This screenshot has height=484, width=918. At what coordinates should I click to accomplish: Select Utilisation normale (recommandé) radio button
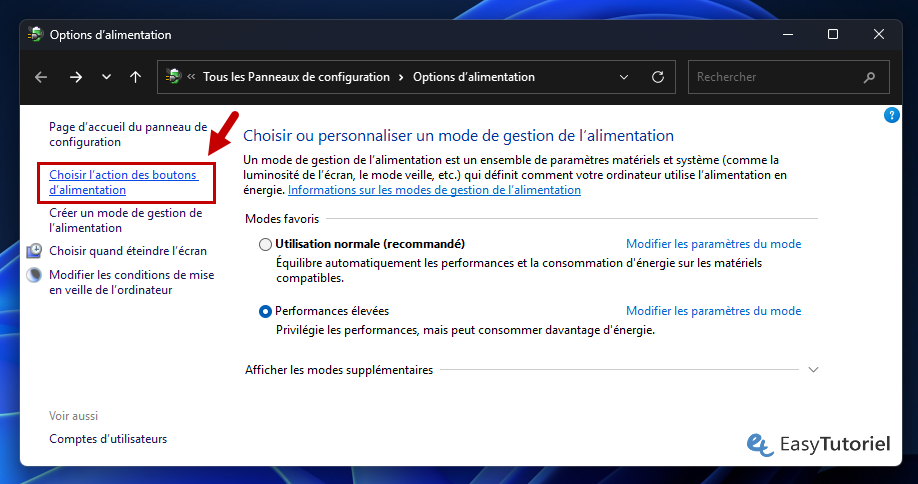[x=265, y=244]
